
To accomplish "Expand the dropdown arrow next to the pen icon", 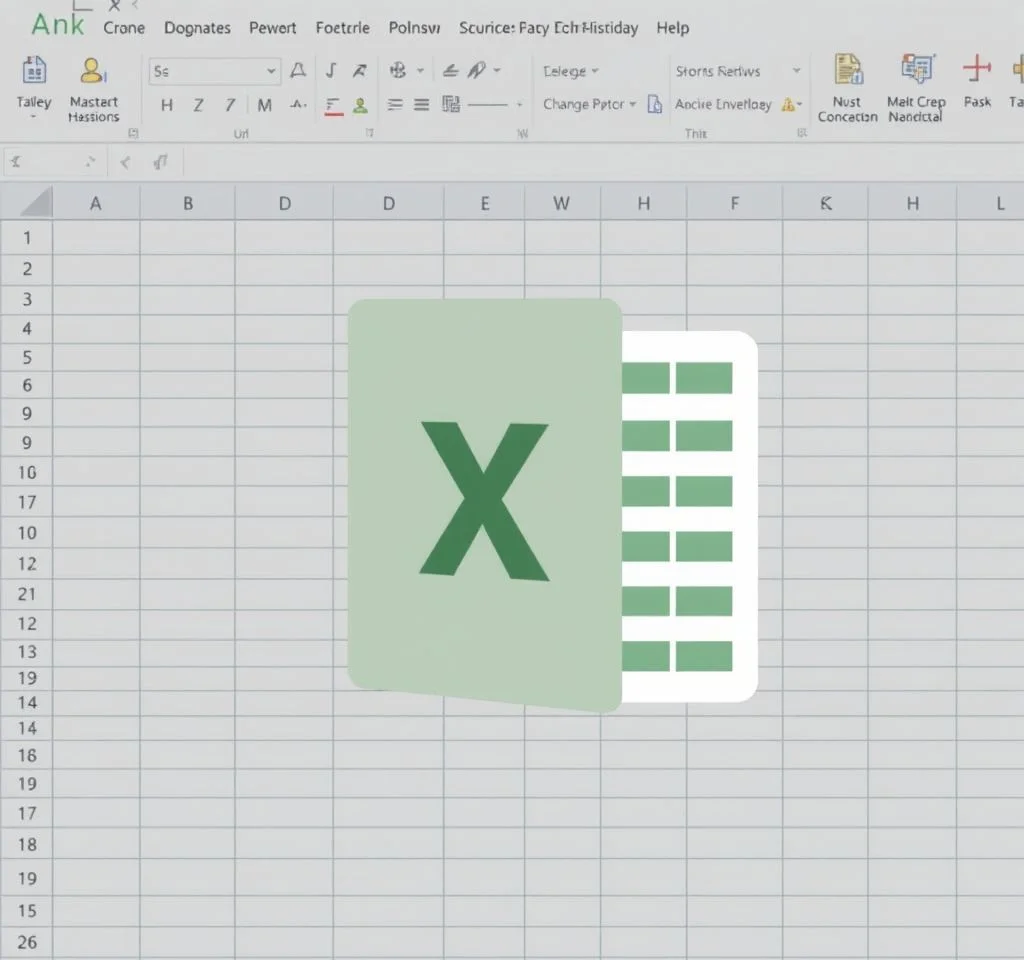I will click(497, 70).
